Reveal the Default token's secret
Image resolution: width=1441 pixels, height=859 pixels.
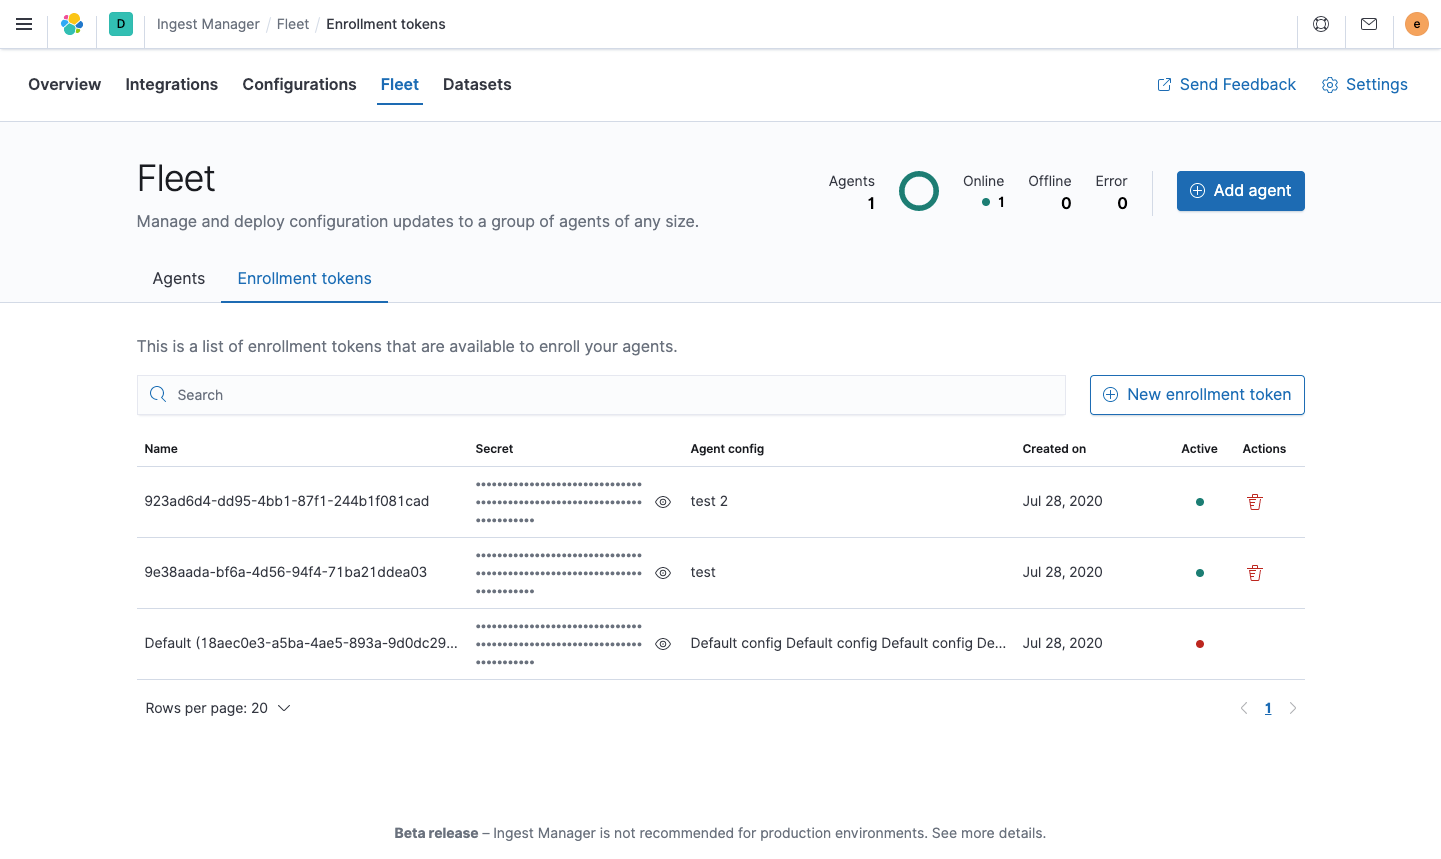coord(663,643)
